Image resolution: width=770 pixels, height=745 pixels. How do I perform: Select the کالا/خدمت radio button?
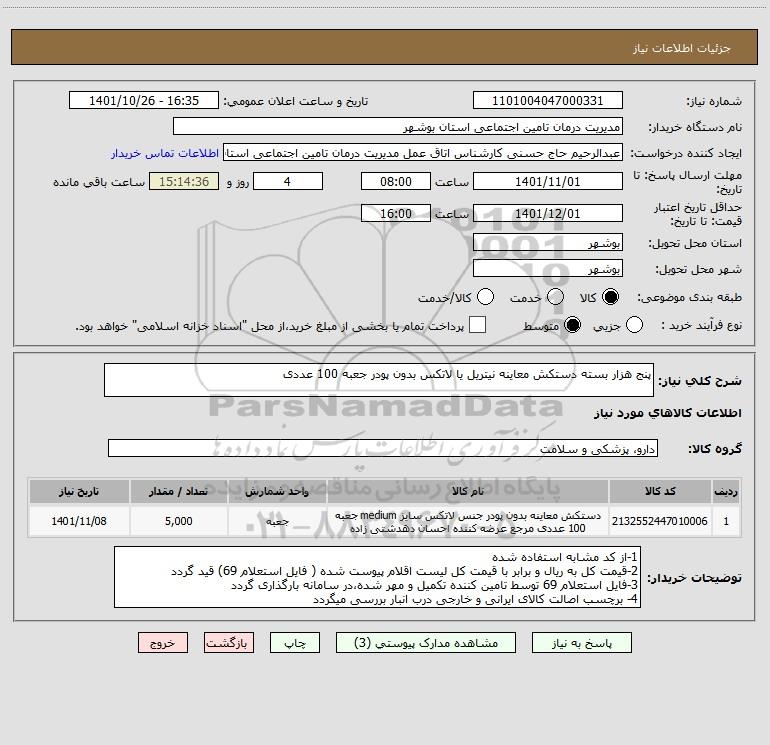pyautogui.click(x=486, y=297)
